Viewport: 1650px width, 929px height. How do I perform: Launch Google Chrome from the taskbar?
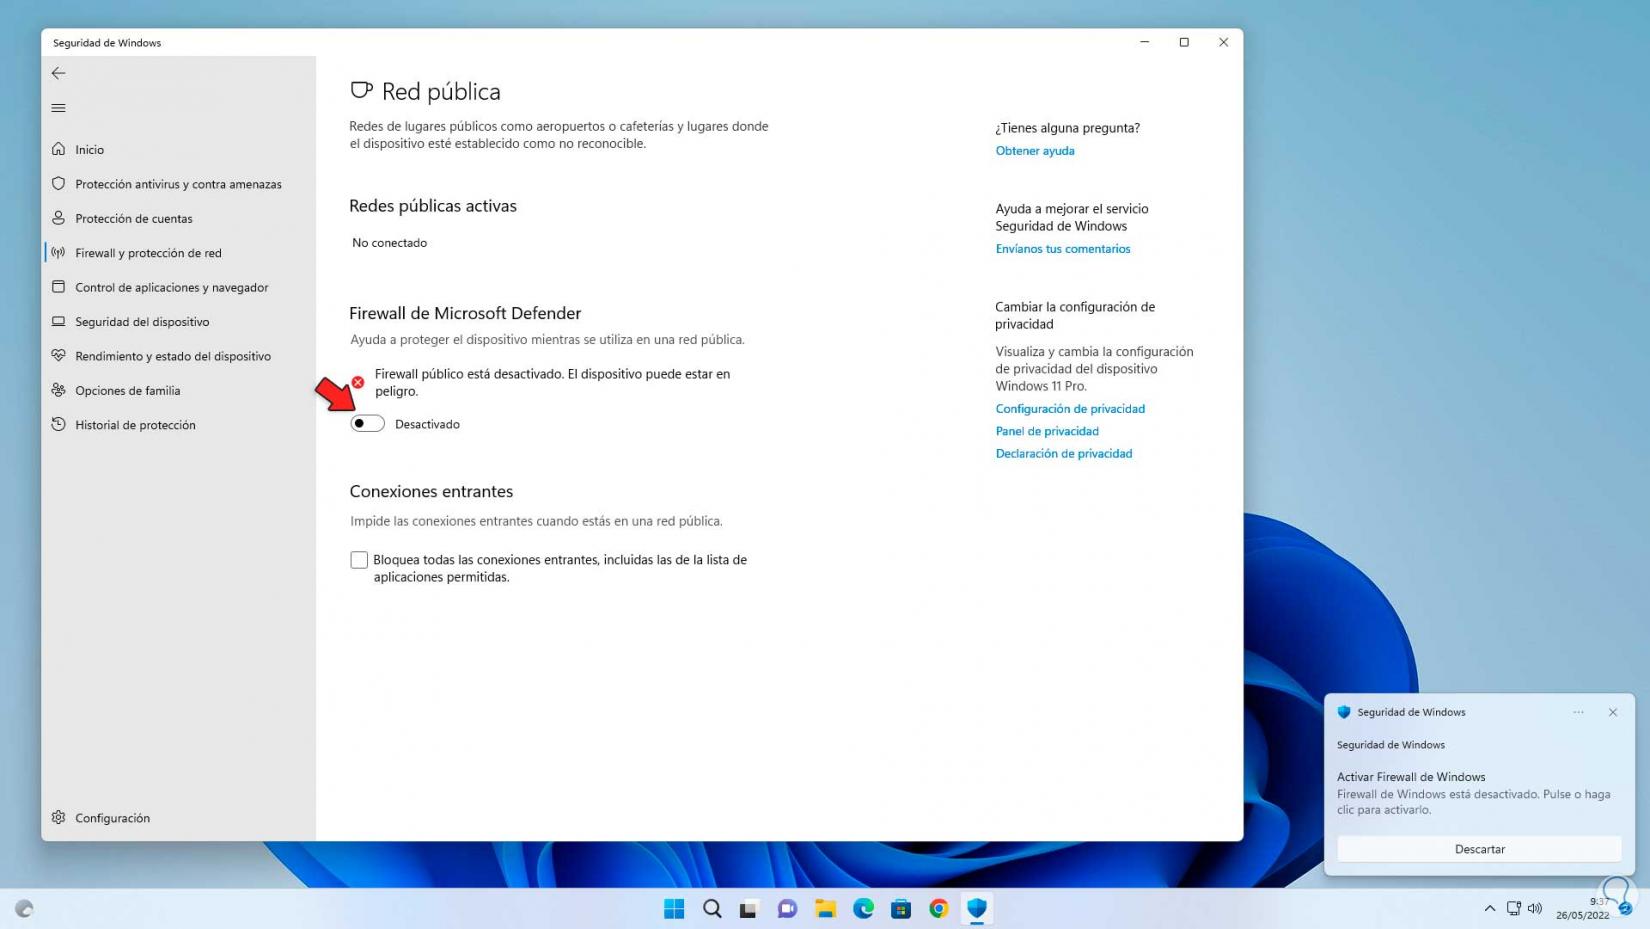tap(939, 909)
